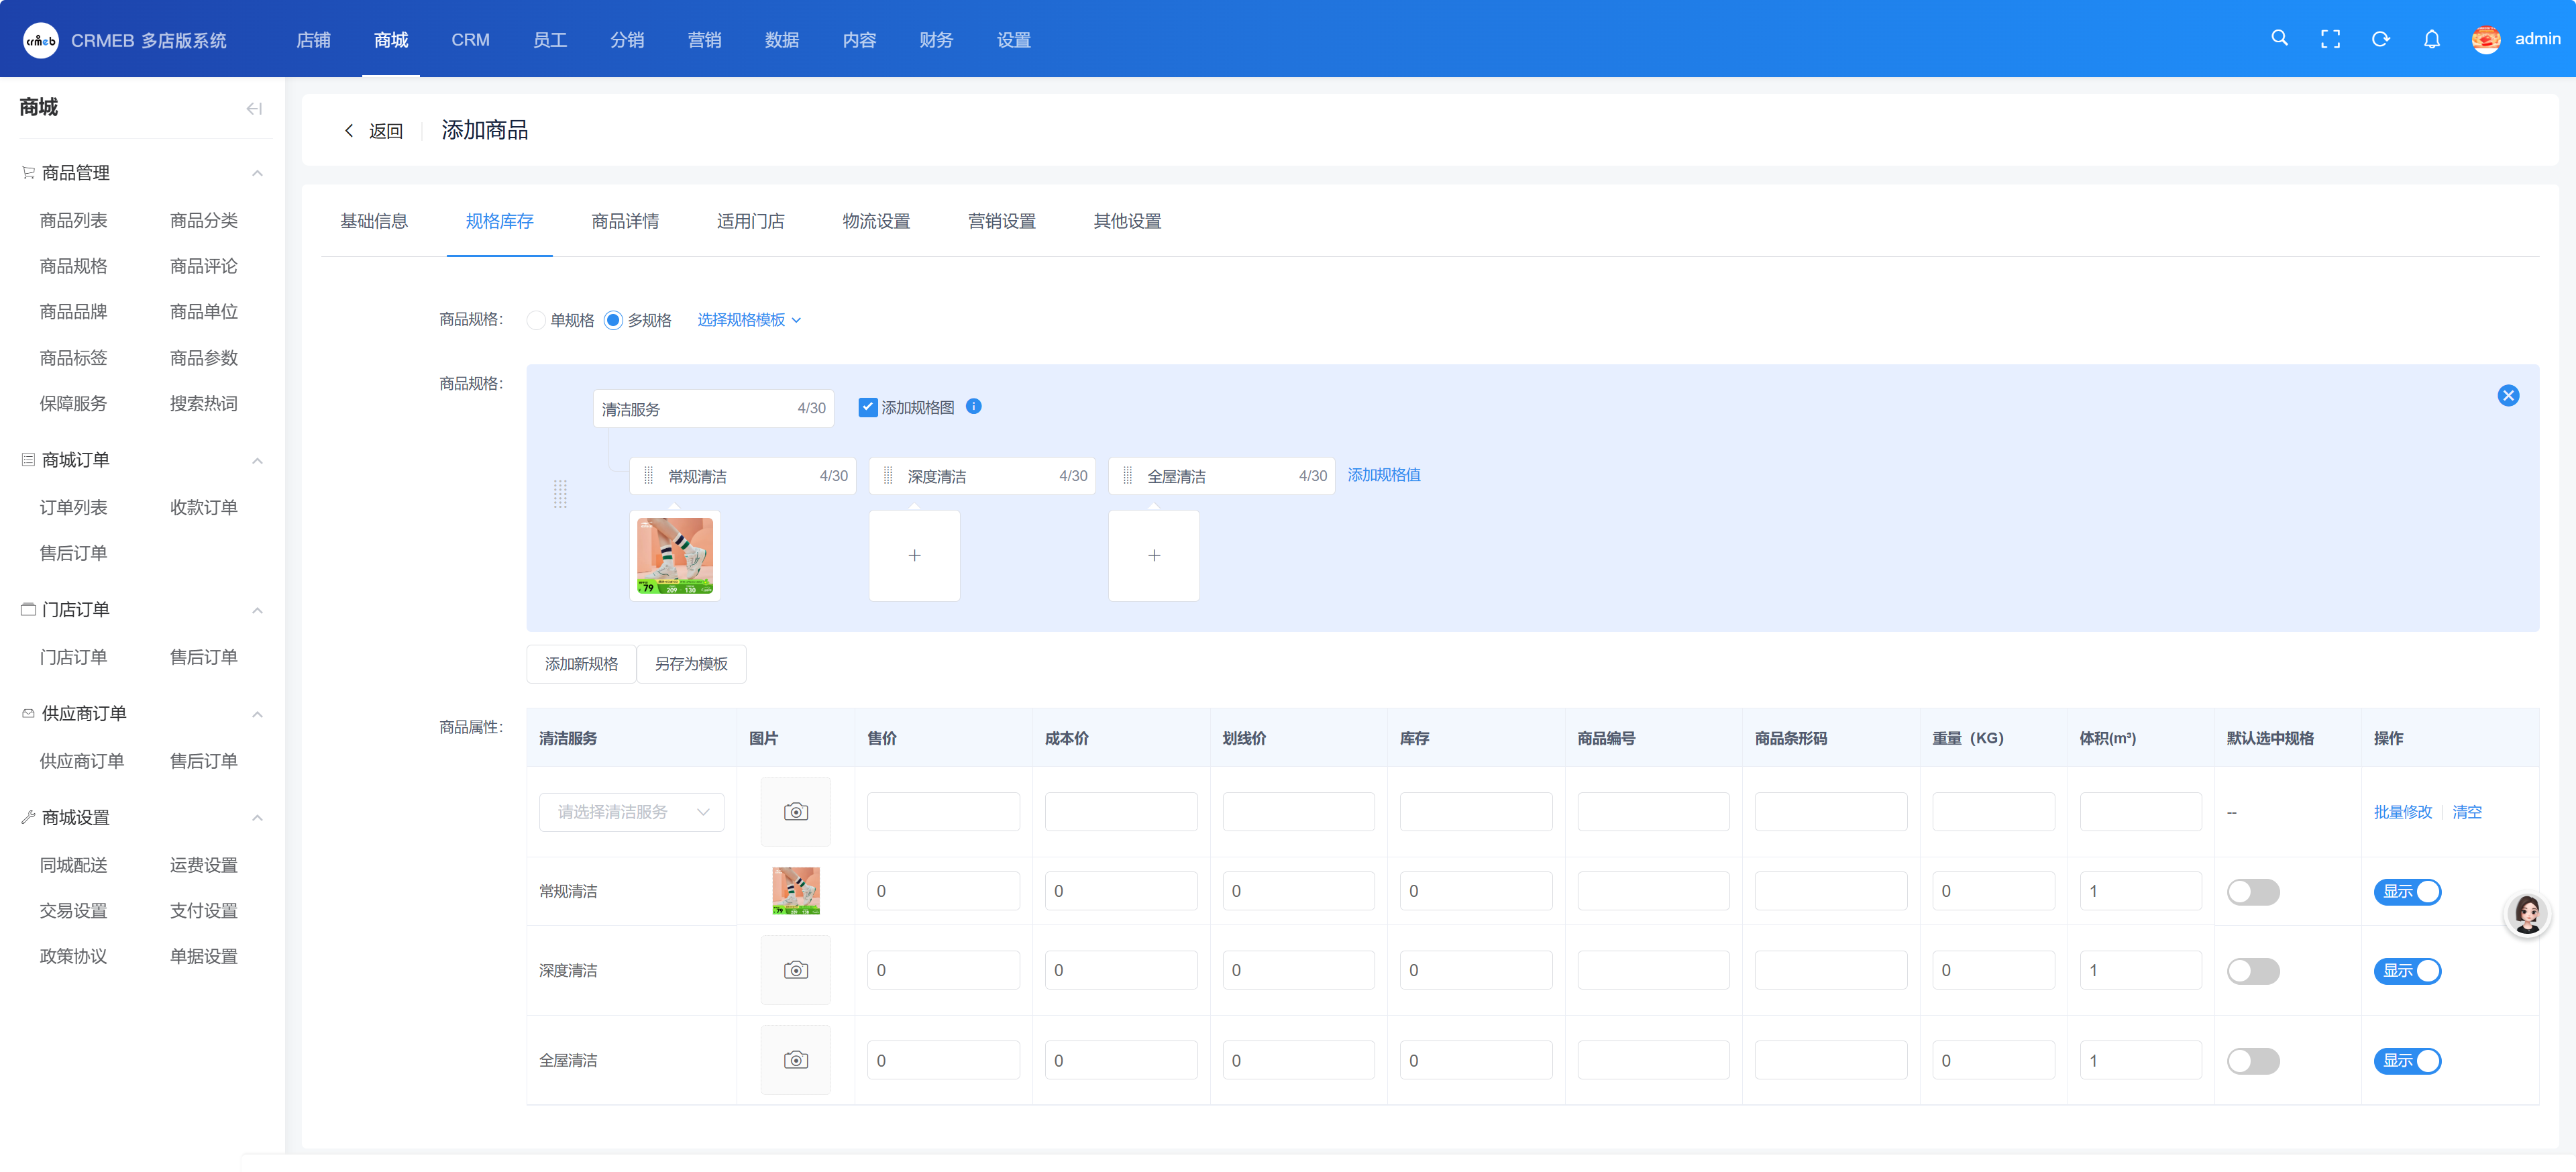Collapse the sidebar with arrow icon
This screenshot has height=1172, width=2576.
pyautogui.click(x=254, y=108)
